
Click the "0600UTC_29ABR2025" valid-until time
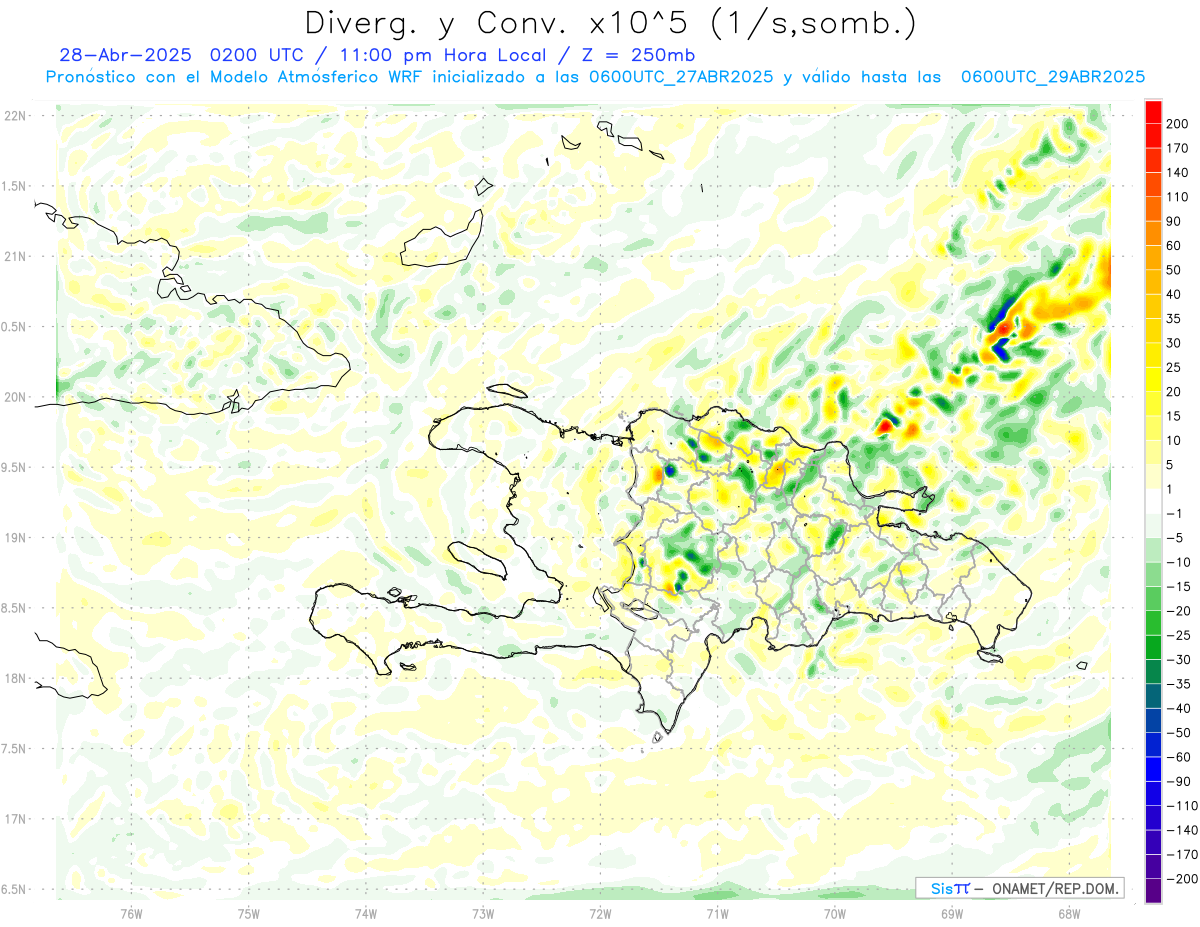pyautogui.click(x=1052, y=77)
